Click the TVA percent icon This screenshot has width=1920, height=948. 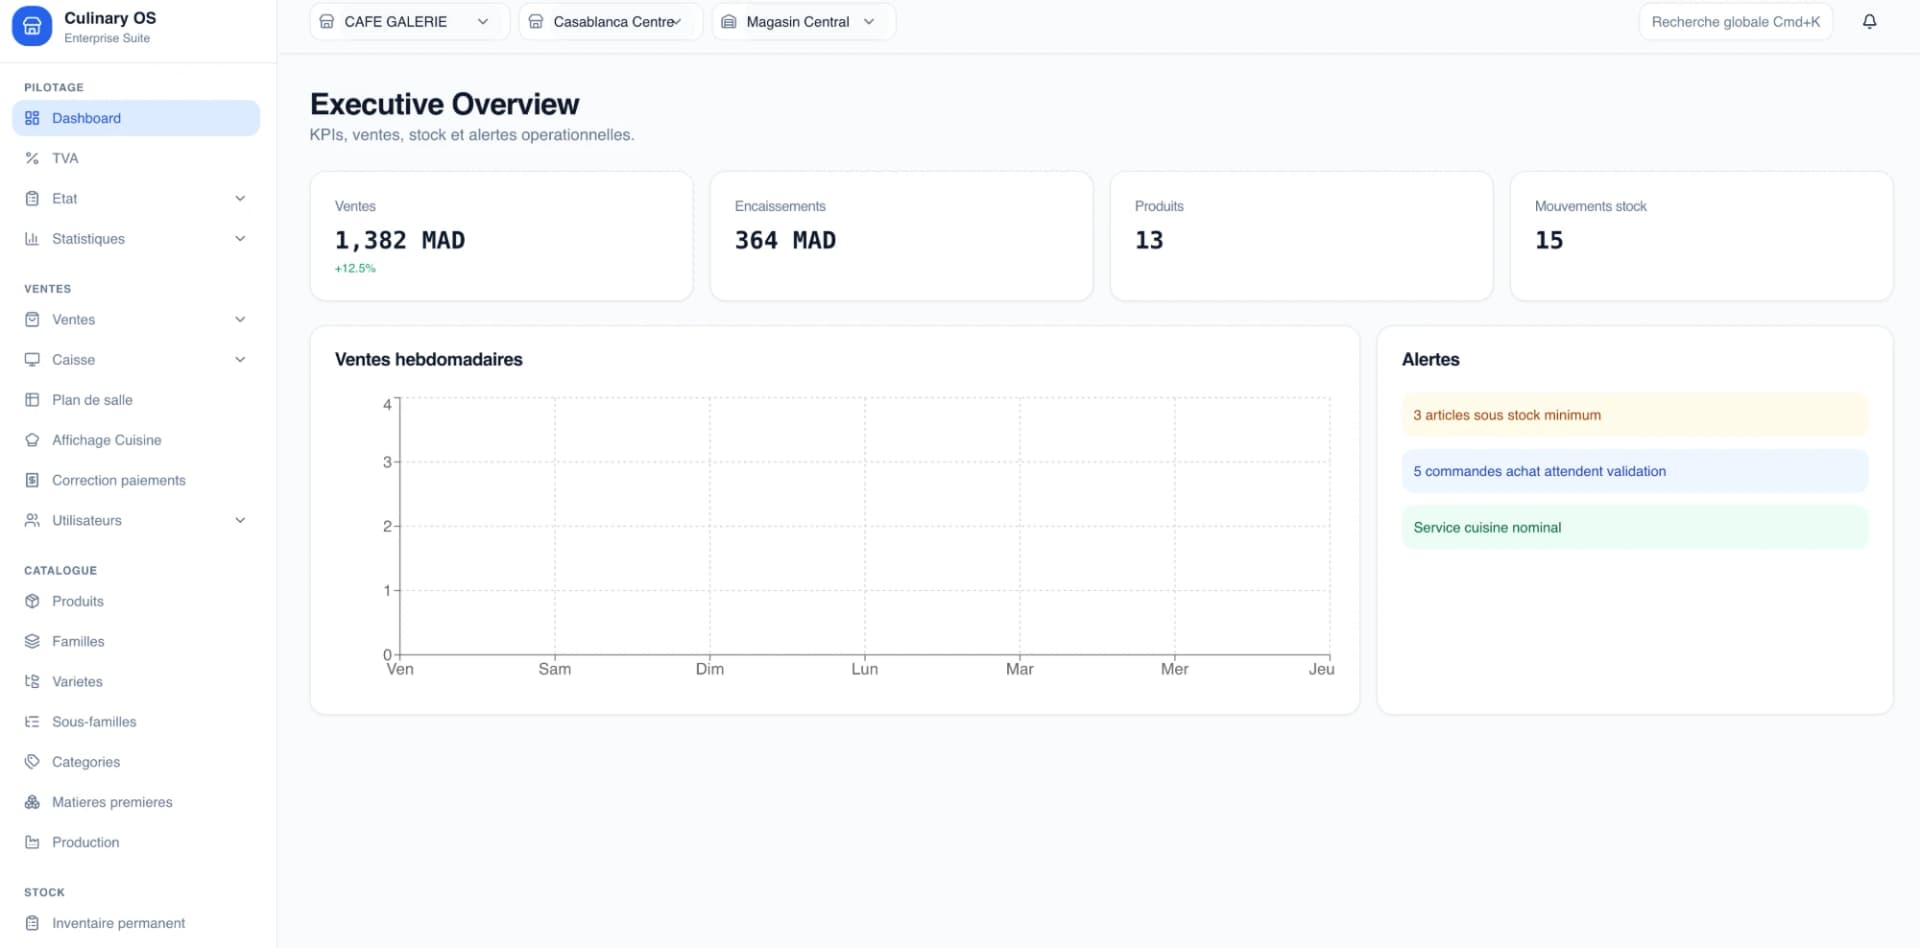pyautogui.click(x=32, y=158)
